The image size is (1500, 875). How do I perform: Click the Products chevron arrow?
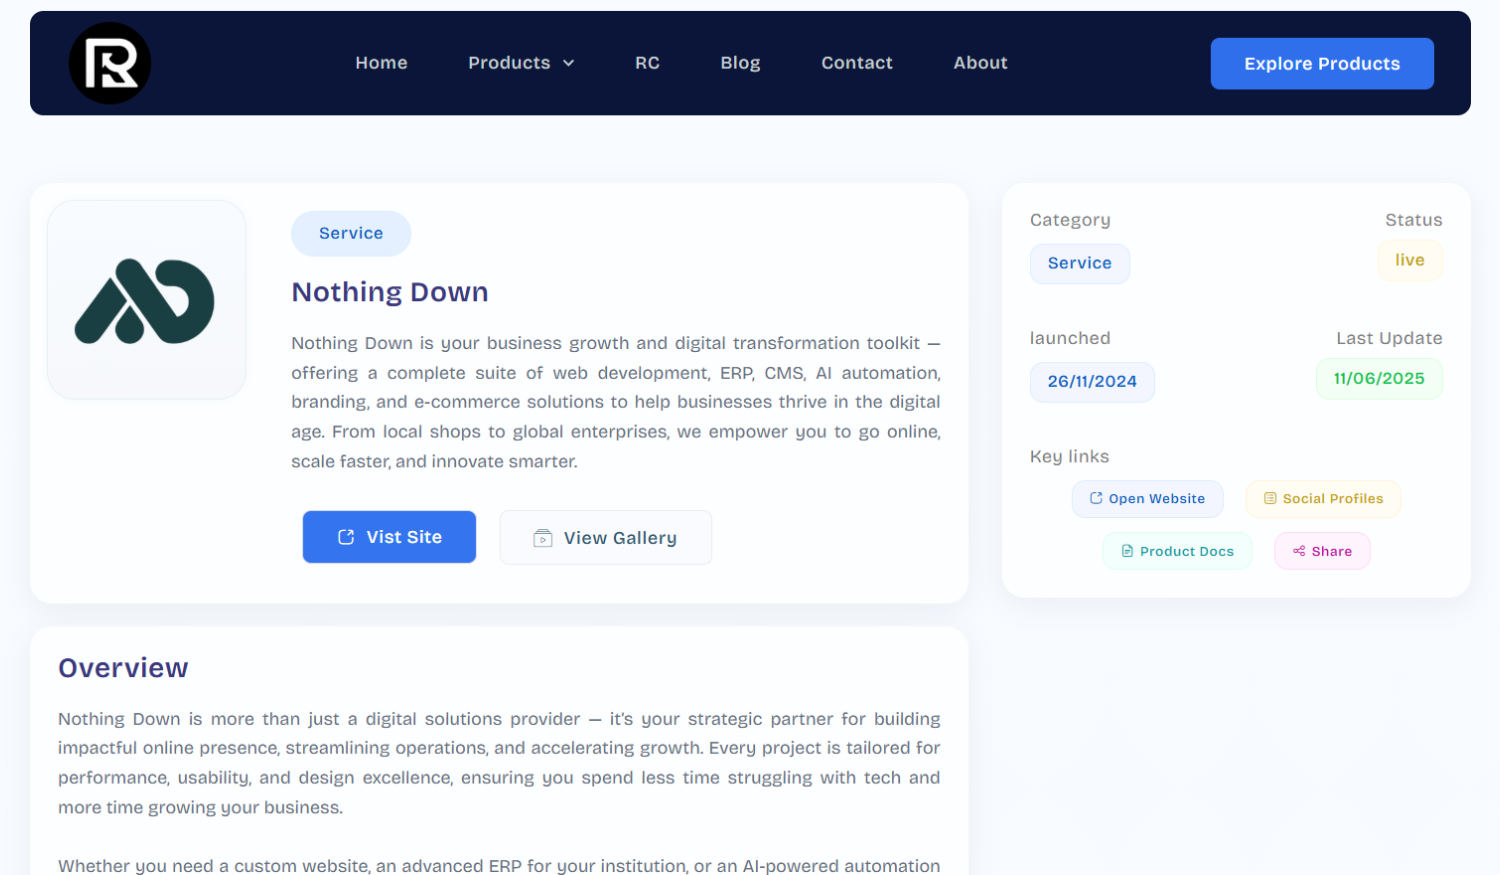(568, 63)
